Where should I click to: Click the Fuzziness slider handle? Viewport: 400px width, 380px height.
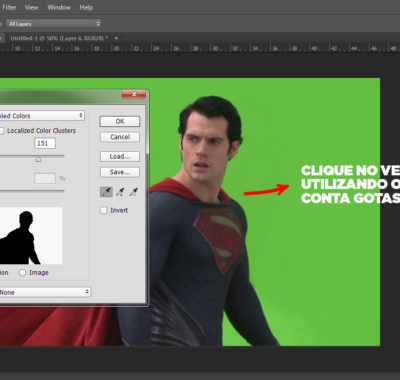[x=38, y=159]
